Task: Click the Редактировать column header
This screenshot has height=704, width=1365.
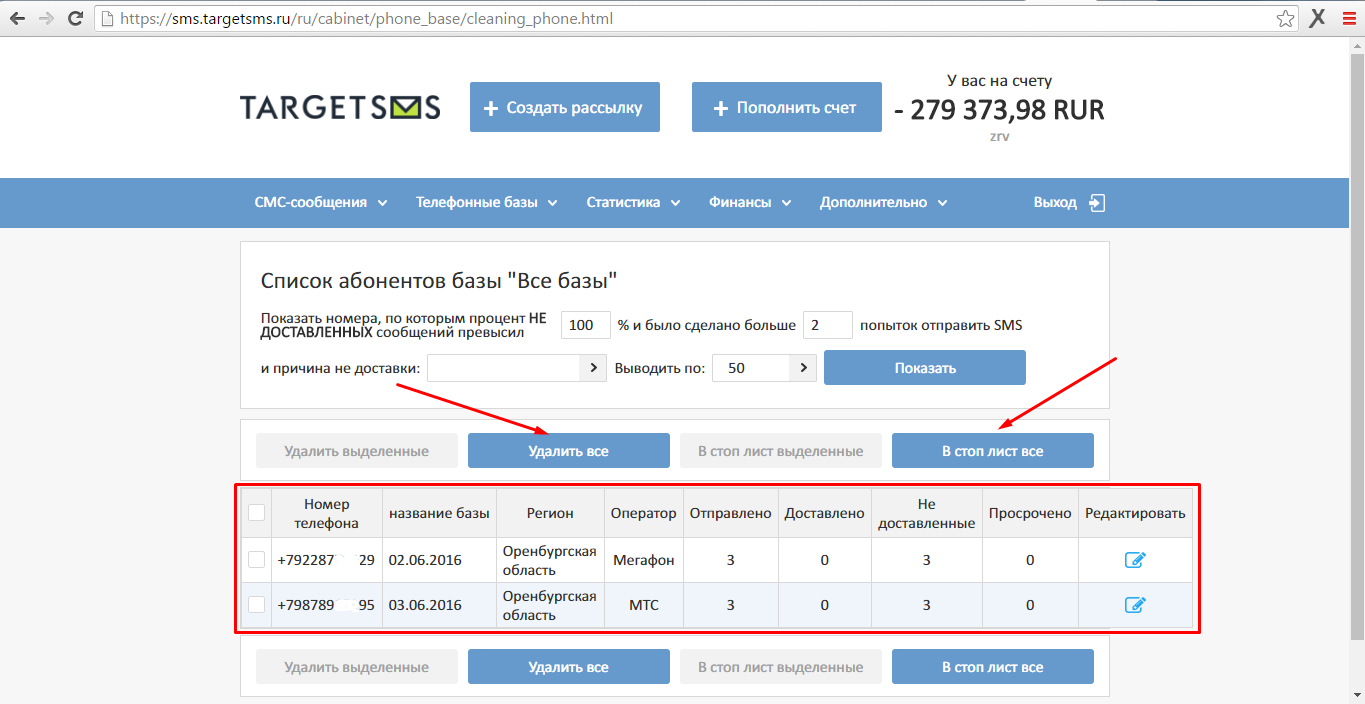Action: (x=1135, y=513)
